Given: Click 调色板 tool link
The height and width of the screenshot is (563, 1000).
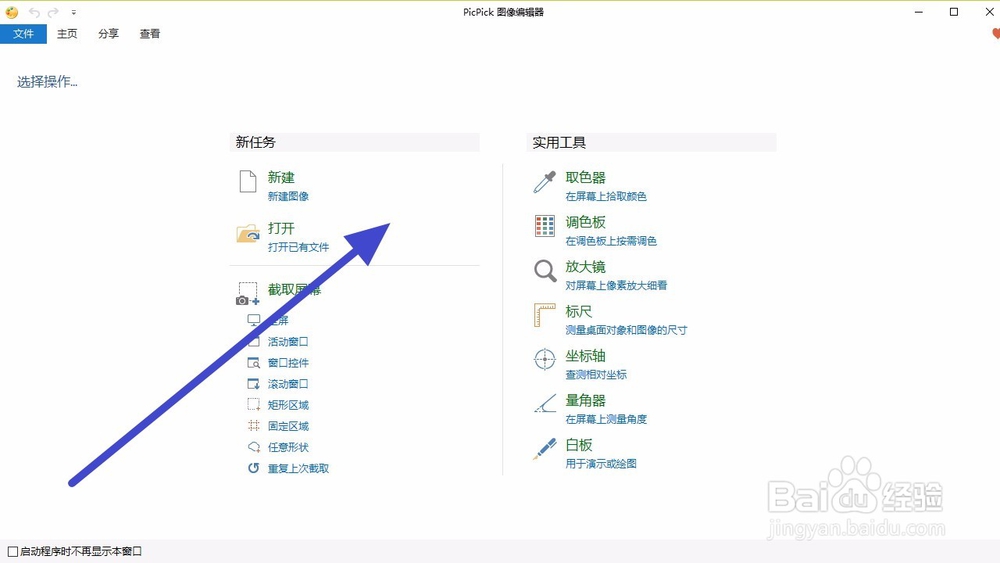Looking at the screenshot, I should tap(585, 222).
